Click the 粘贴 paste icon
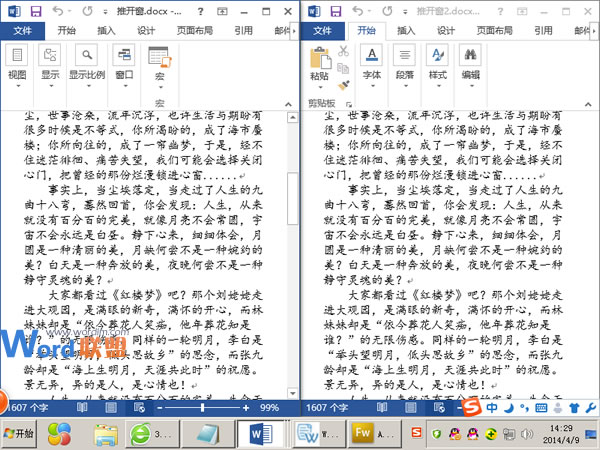Image resolution: width=600 pixels, height=450 pixels. 320,58
